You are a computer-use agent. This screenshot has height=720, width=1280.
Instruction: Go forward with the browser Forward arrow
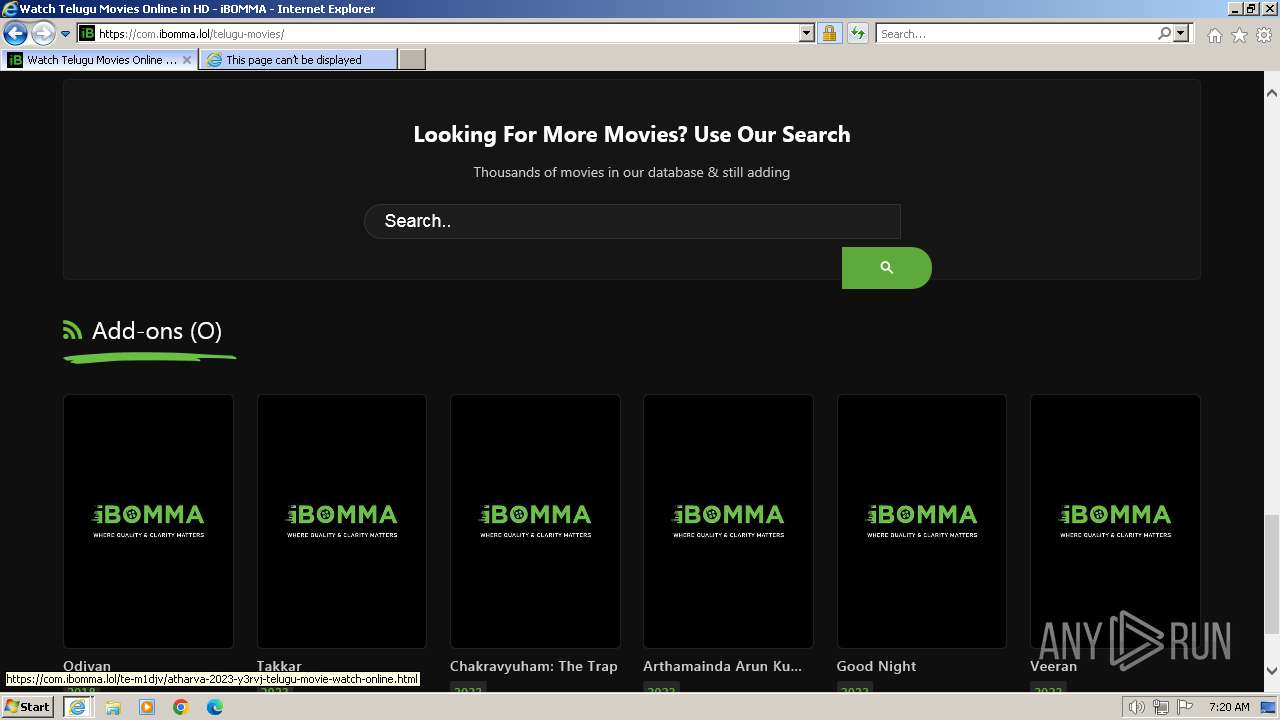(x=42, y=33)
